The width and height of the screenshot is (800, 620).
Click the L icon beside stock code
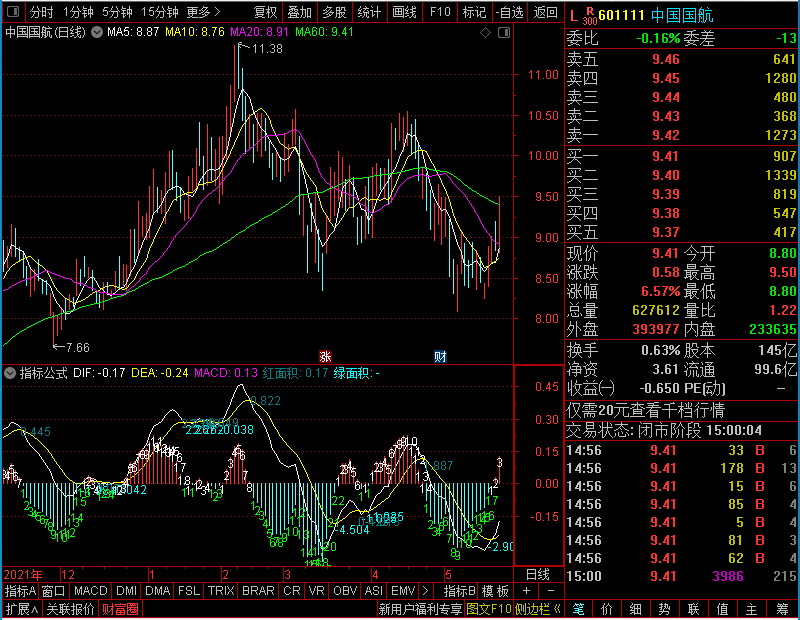point(574,16)
